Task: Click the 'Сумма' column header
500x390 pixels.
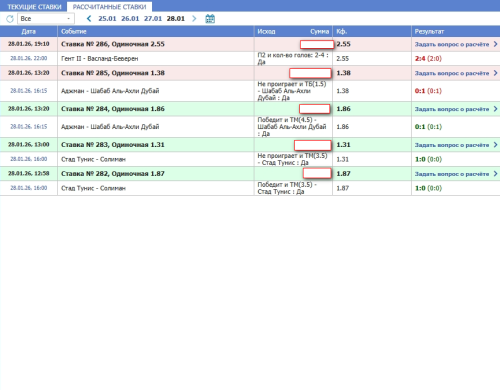Action: pyautogui.click(x=319, y=32)
